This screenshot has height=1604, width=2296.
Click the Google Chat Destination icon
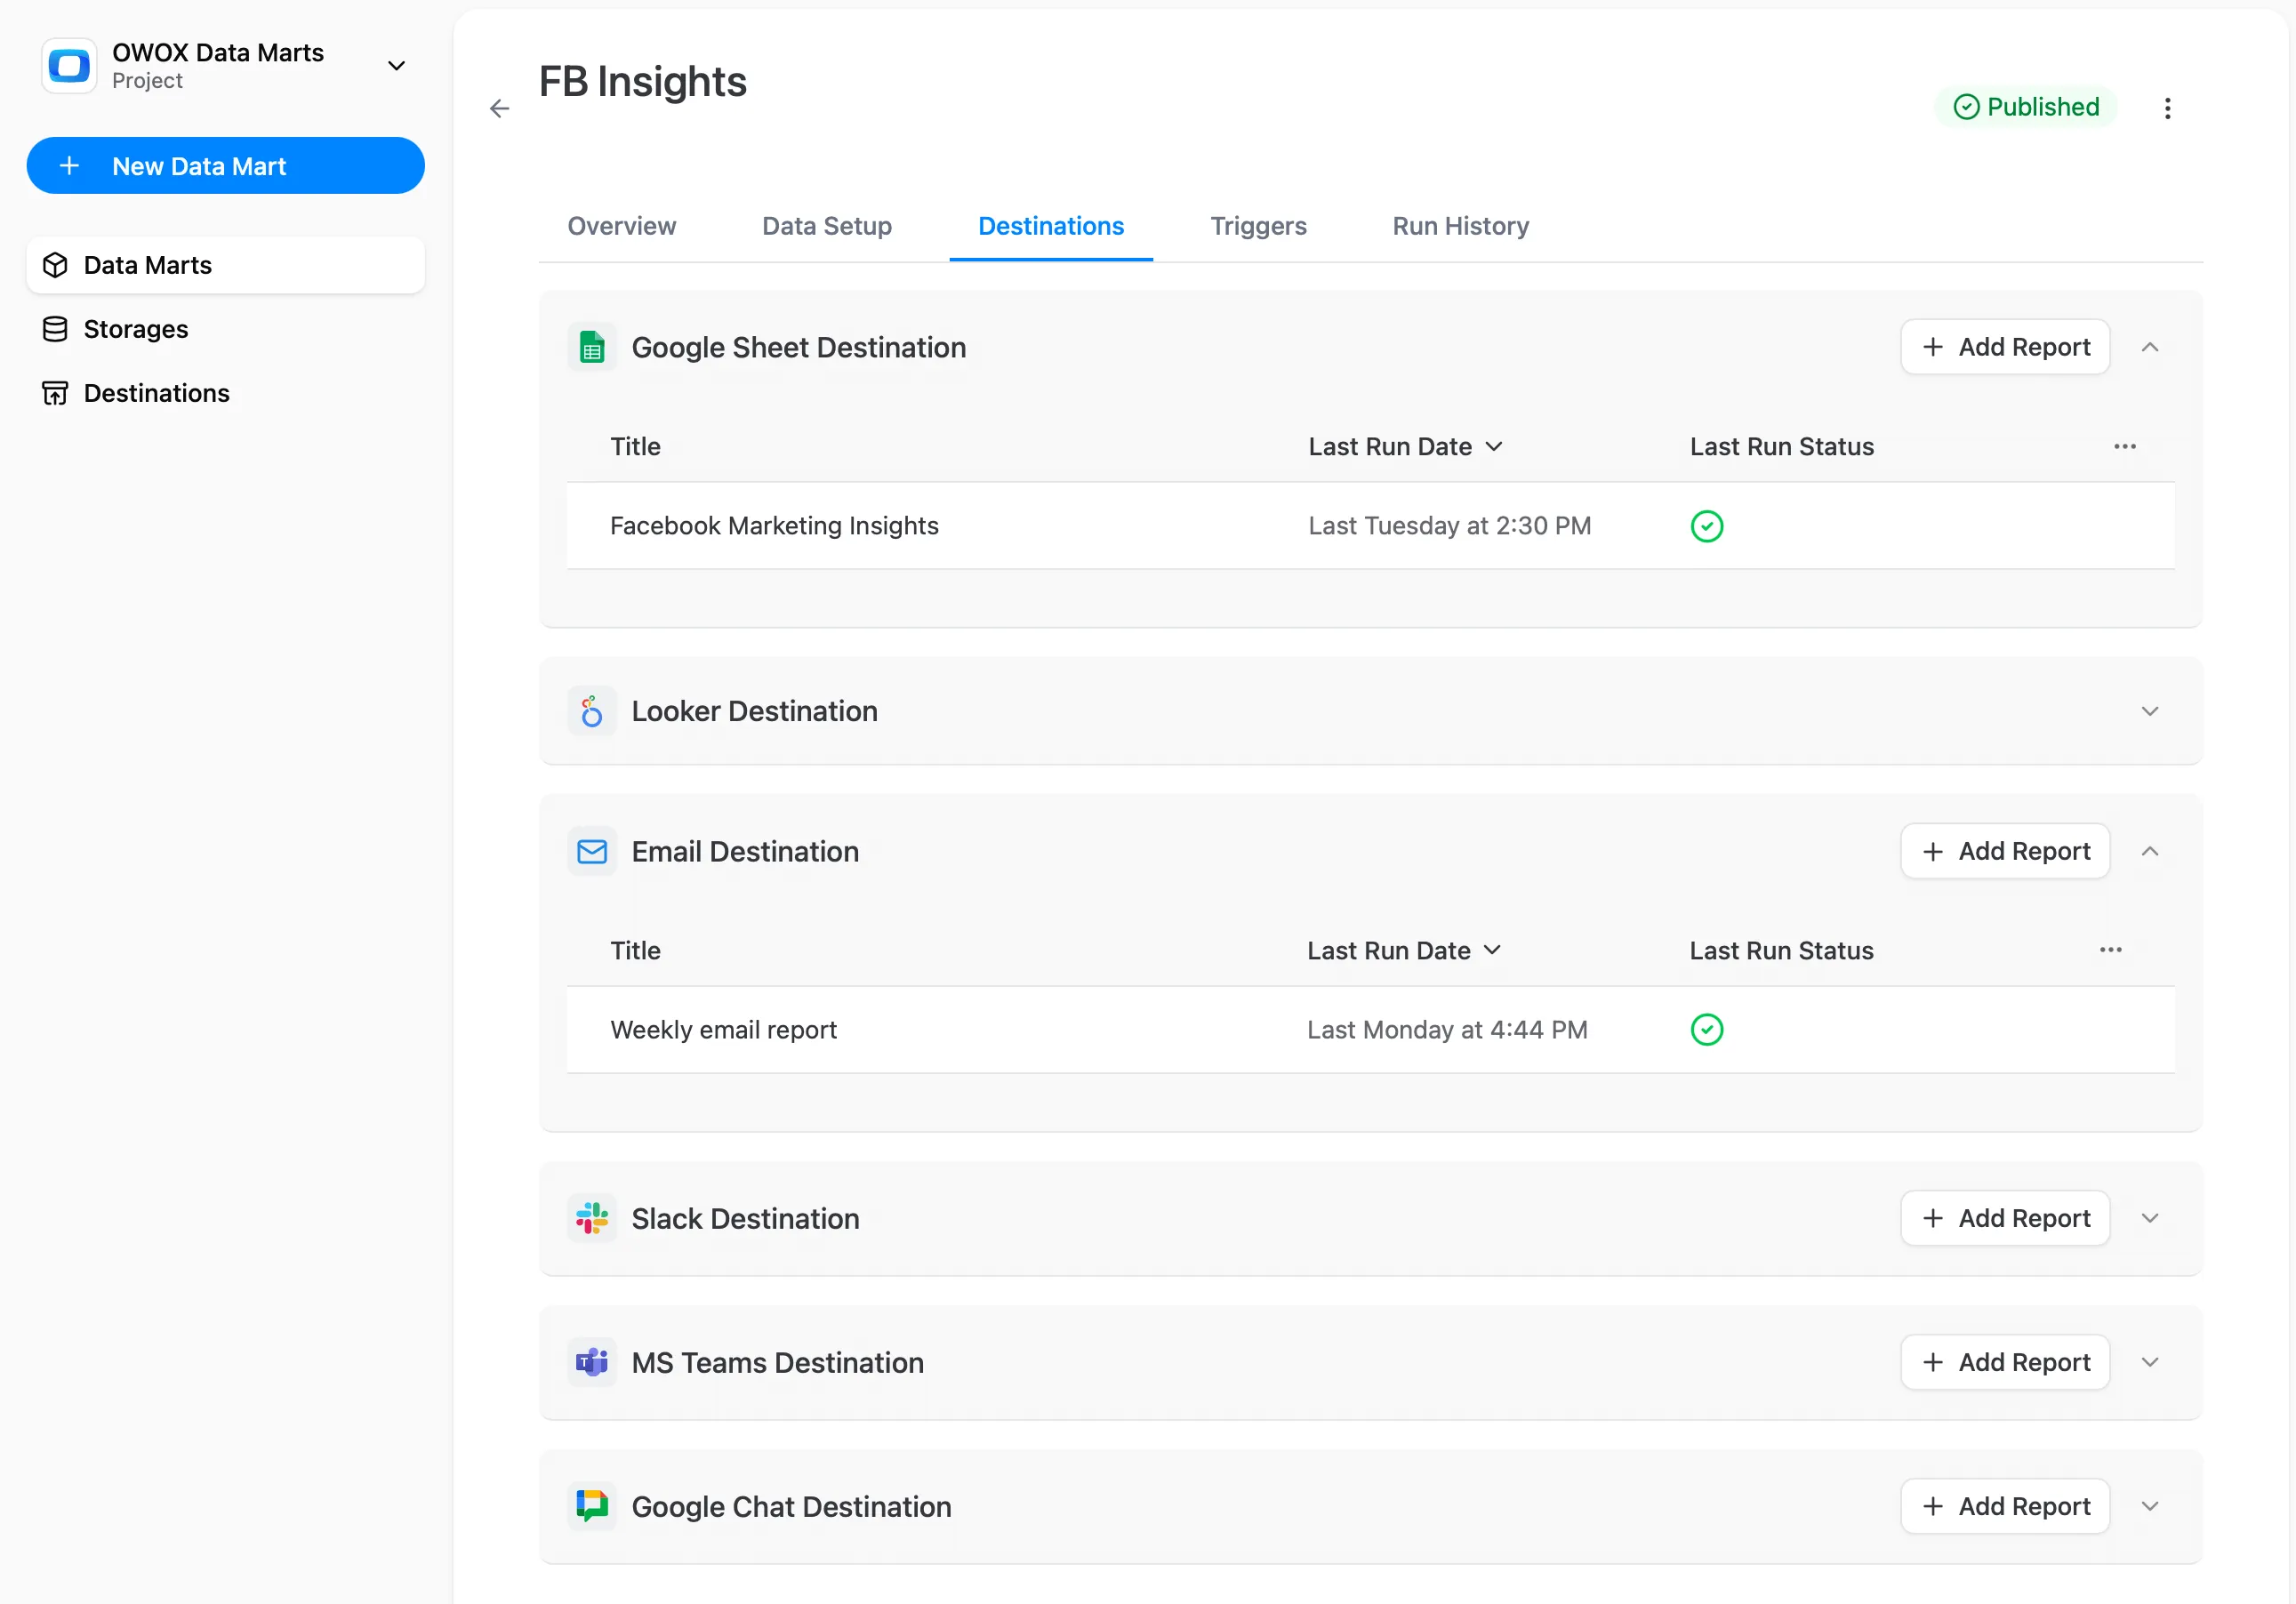[592, 1506]
